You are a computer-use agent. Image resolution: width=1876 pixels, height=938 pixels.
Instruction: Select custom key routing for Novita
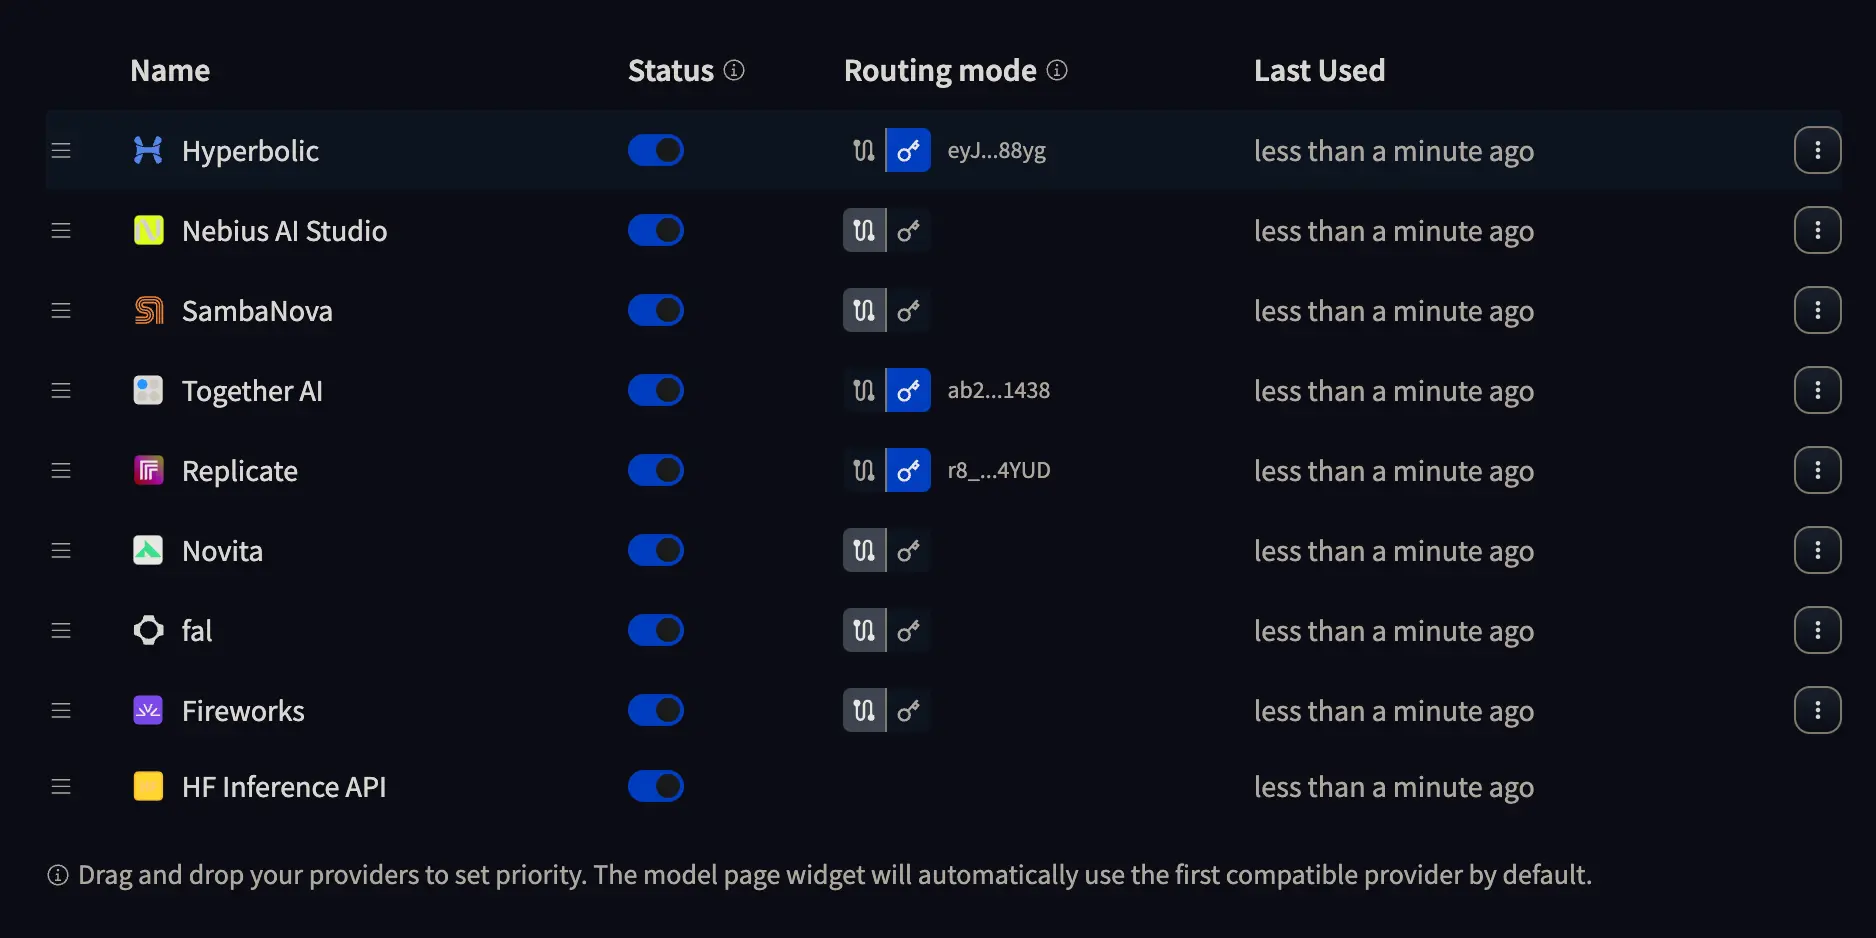pos(908,551)
